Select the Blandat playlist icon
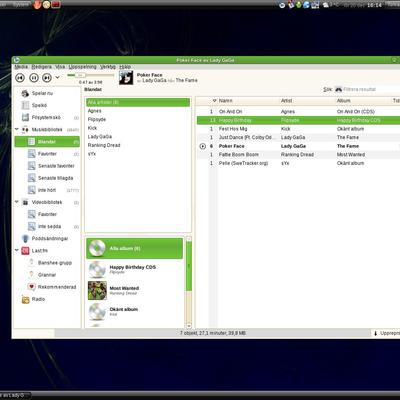The width and height of the screenshot is (400, 400). tap(31, 142)
